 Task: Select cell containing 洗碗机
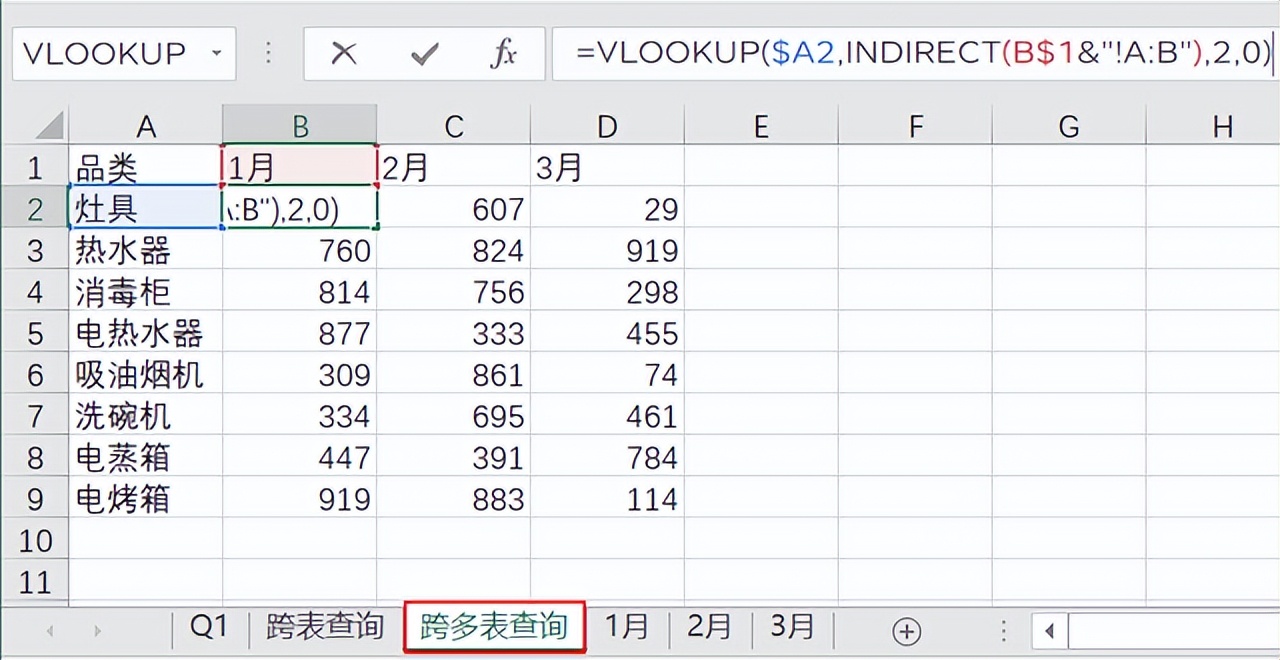[x=146, y=415]
